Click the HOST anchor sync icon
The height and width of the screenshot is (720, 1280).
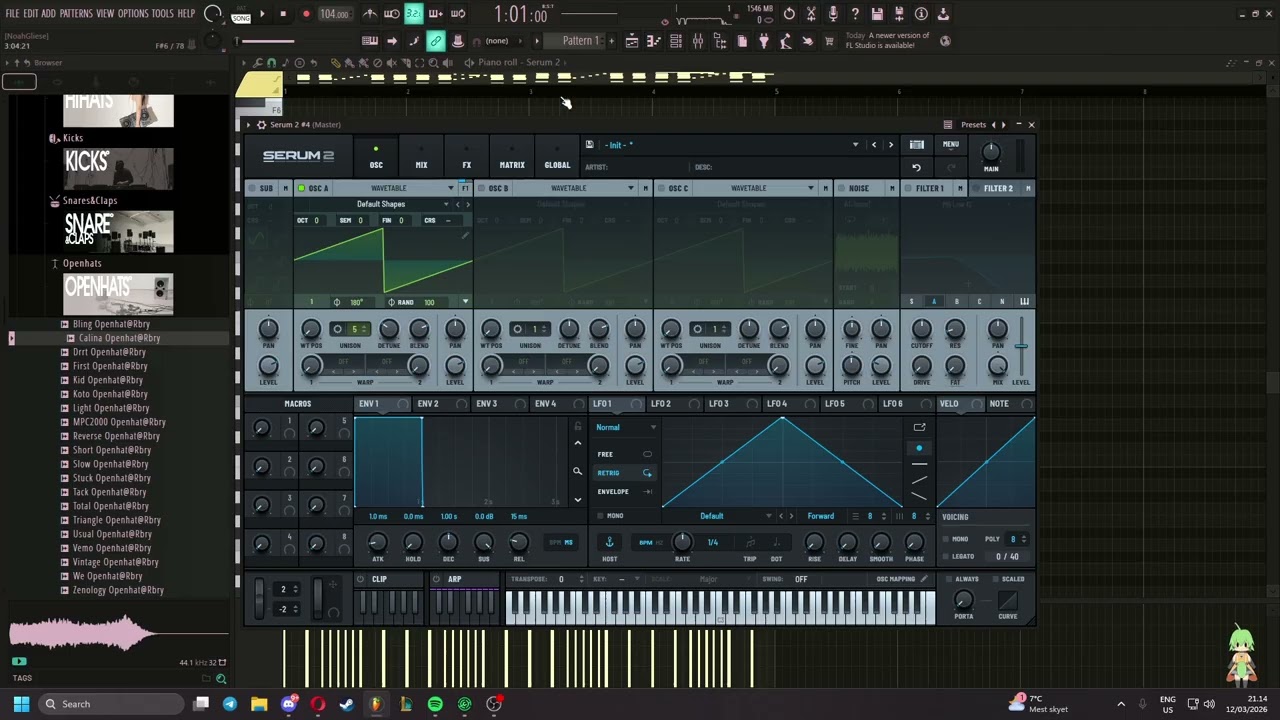click(609, 542)
